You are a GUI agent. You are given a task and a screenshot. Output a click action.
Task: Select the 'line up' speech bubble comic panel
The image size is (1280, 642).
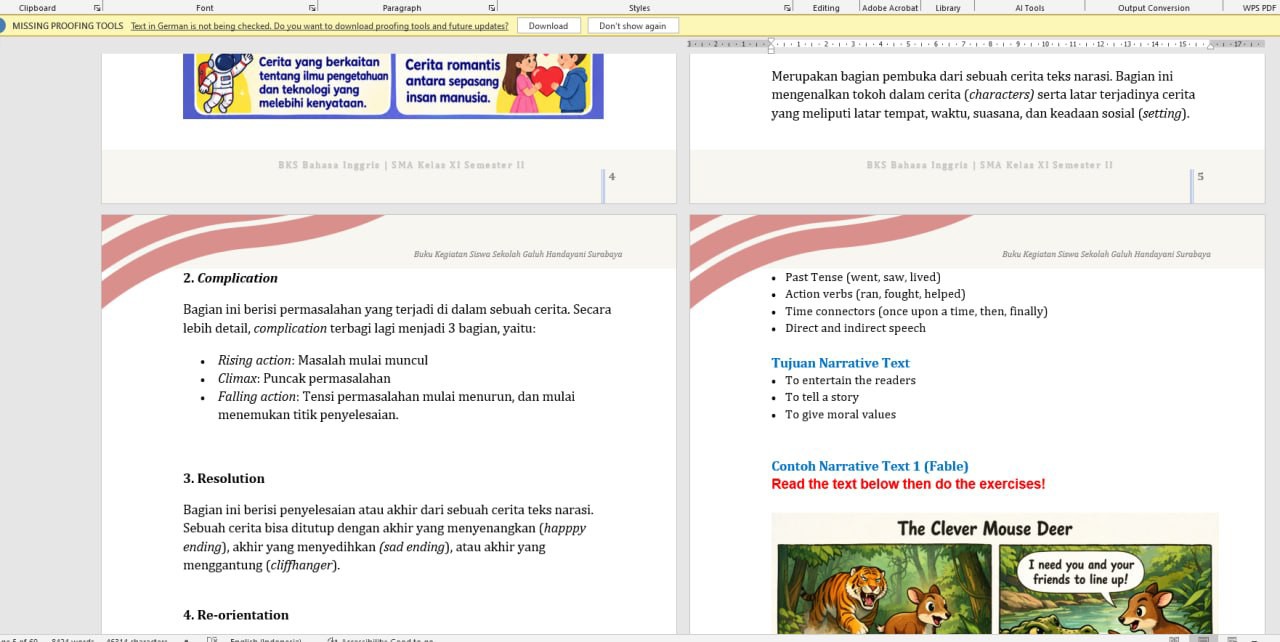(x=1105, y=588)
